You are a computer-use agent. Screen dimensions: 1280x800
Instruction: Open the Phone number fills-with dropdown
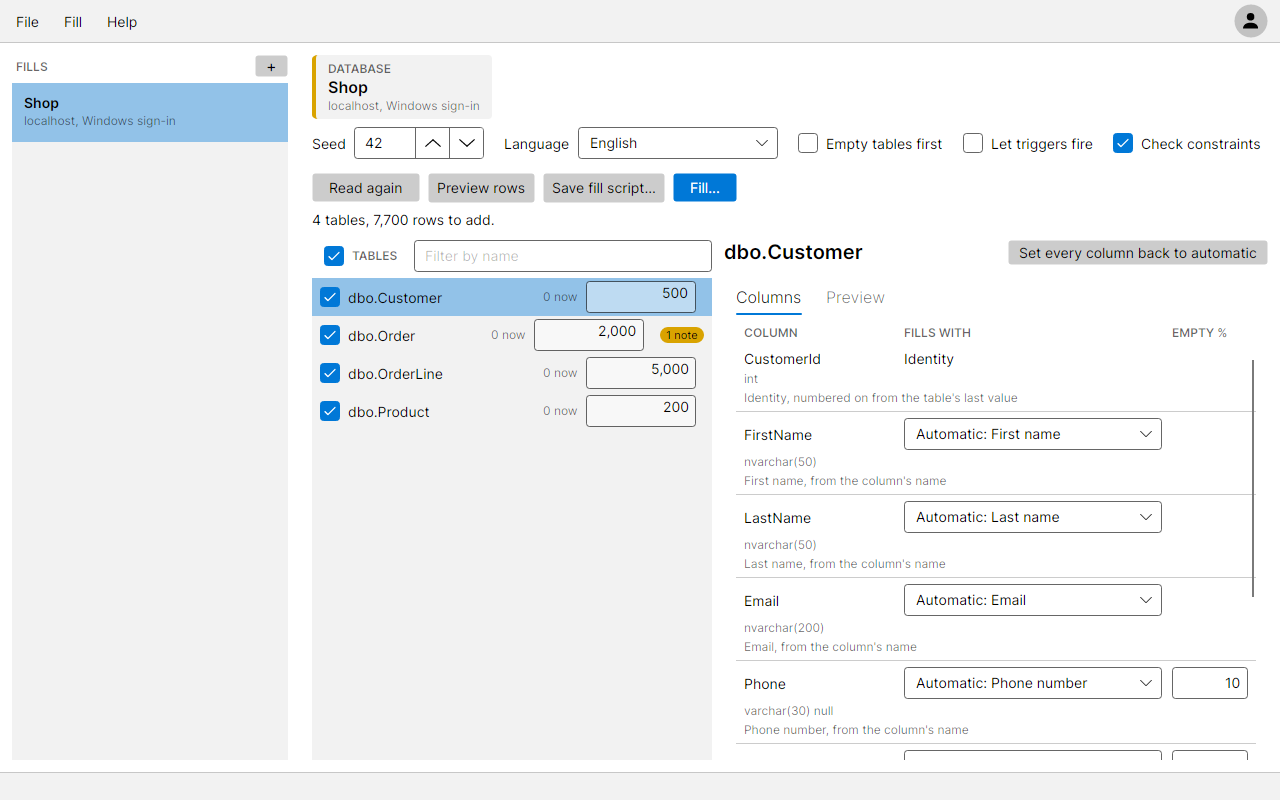click(x=1032, y=683)
